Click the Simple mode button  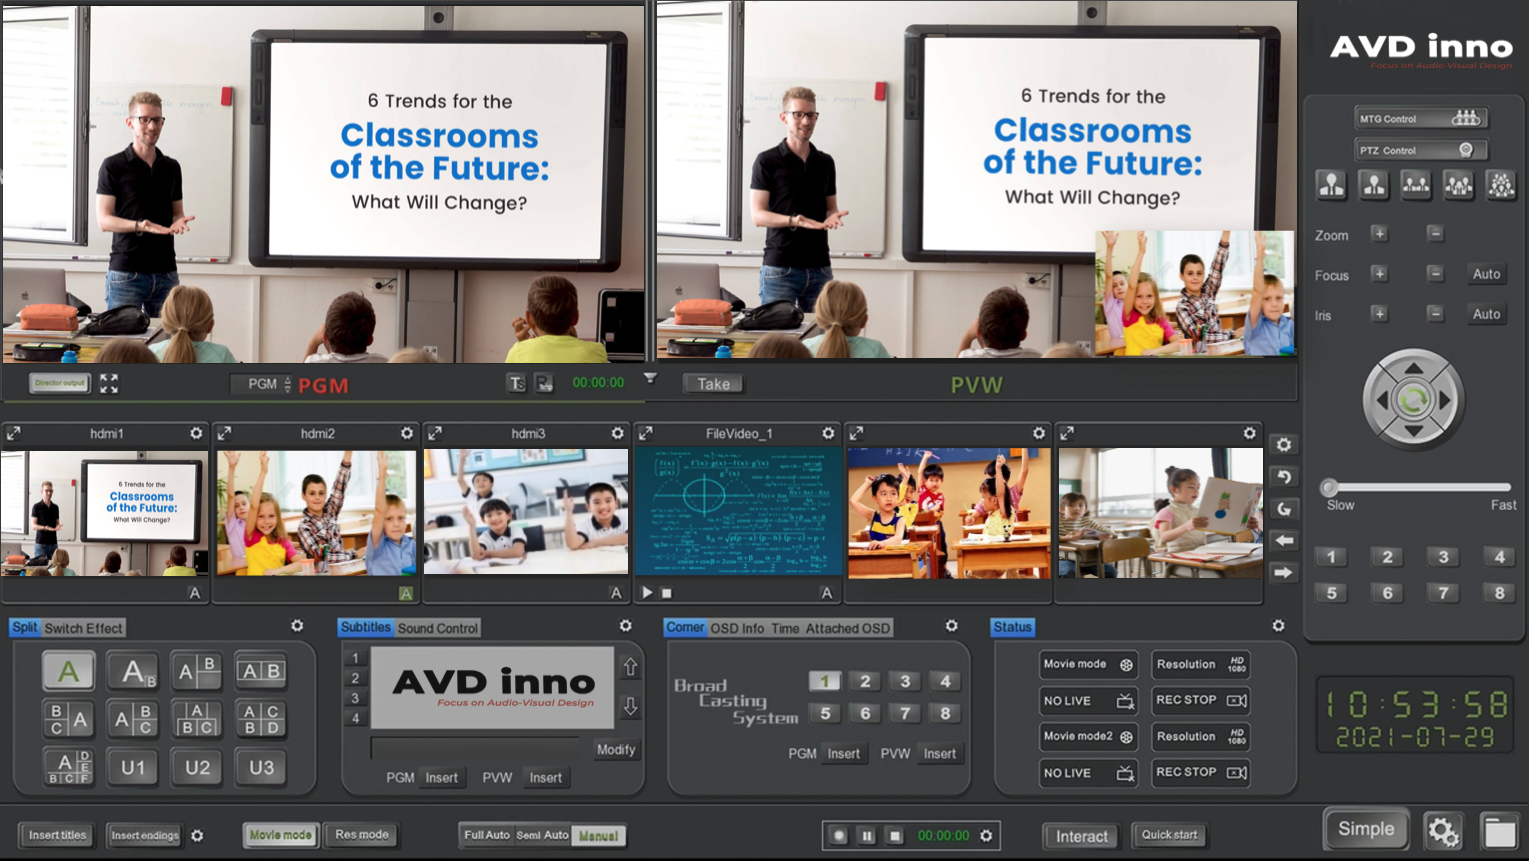coord(1366,829)
